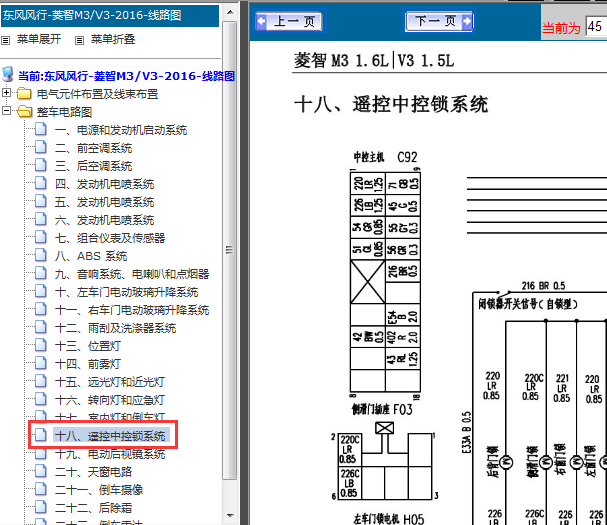
Task: Open 二十、天窗电路 page
Action: 93,472
